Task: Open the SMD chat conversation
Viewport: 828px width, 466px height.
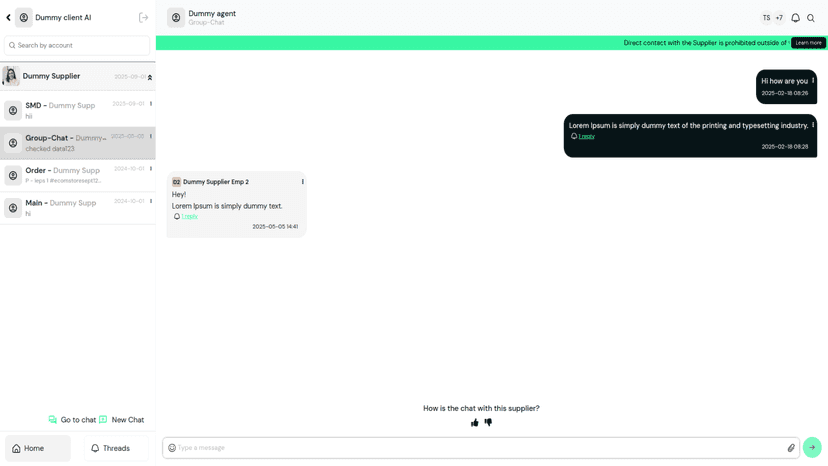Action: [78, 110]
